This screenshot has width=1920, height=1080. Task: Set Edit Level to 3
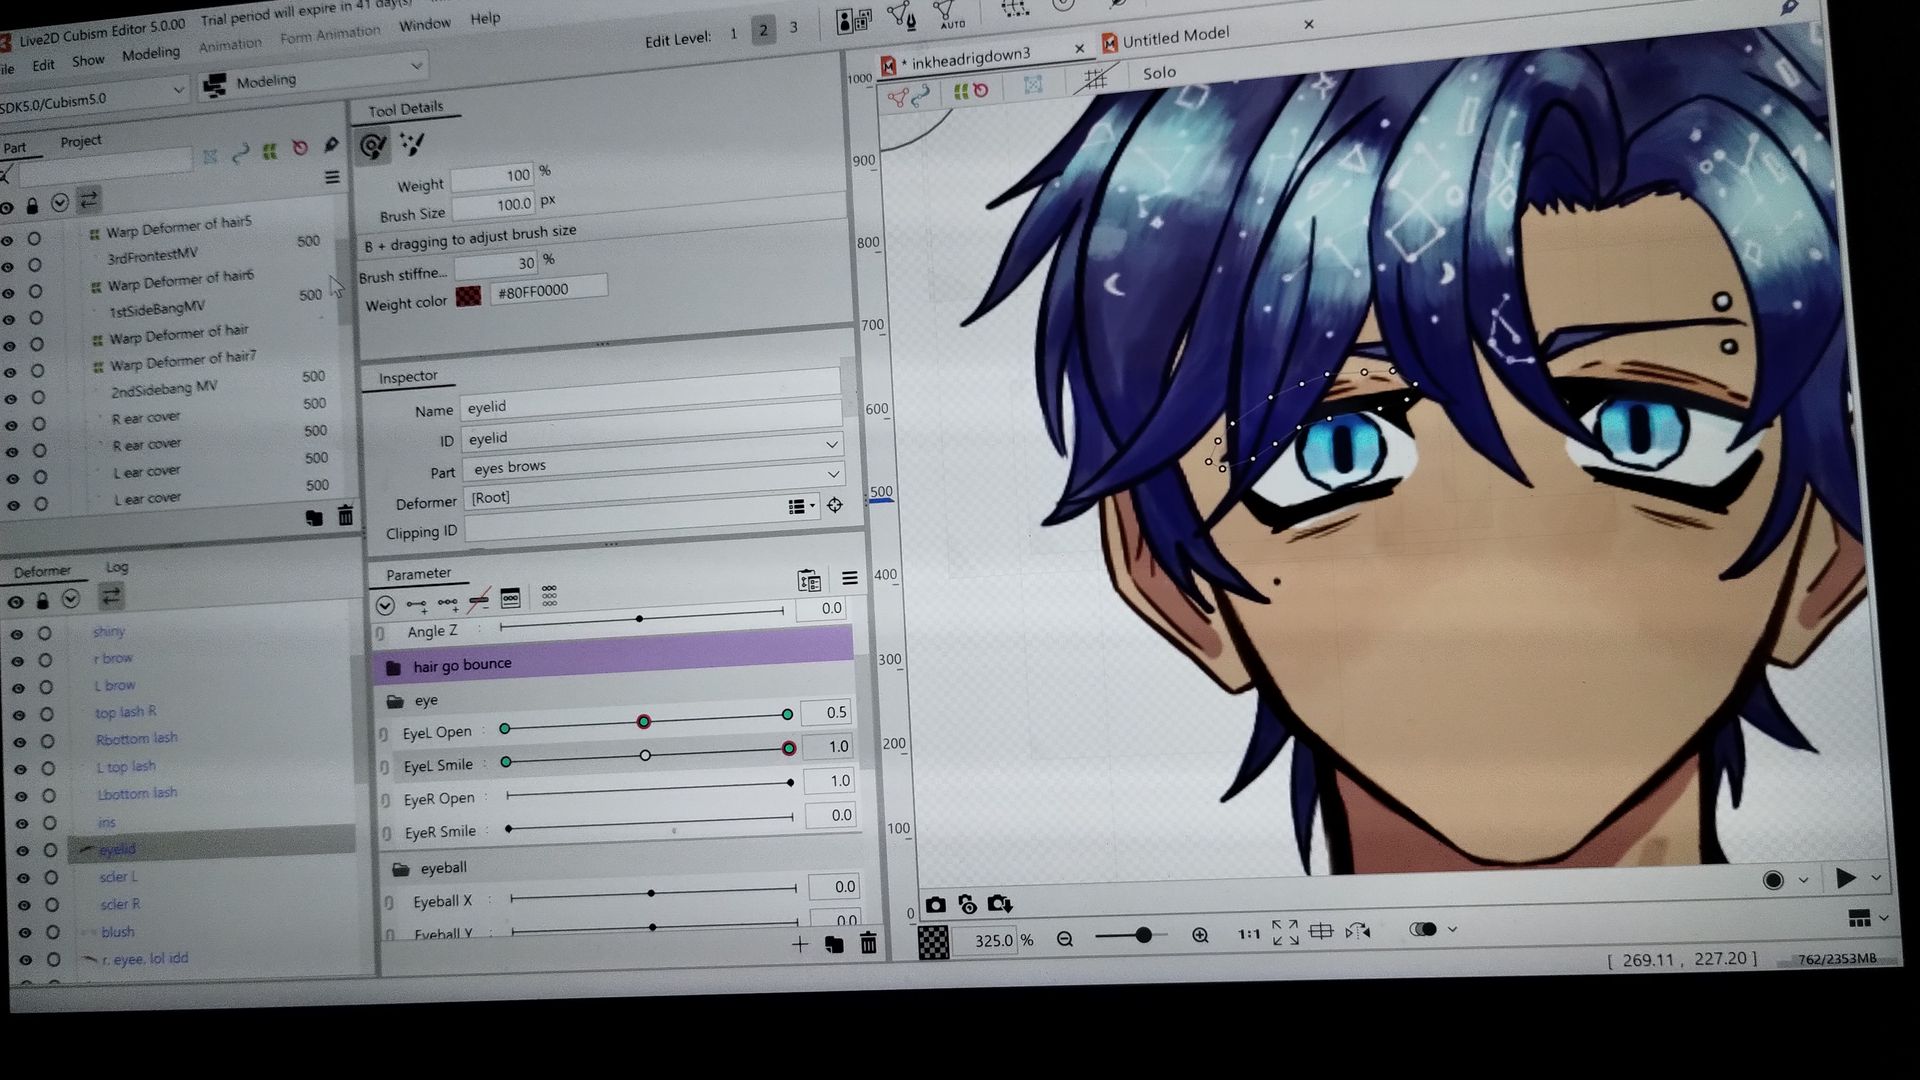click(x=794, y=29)
